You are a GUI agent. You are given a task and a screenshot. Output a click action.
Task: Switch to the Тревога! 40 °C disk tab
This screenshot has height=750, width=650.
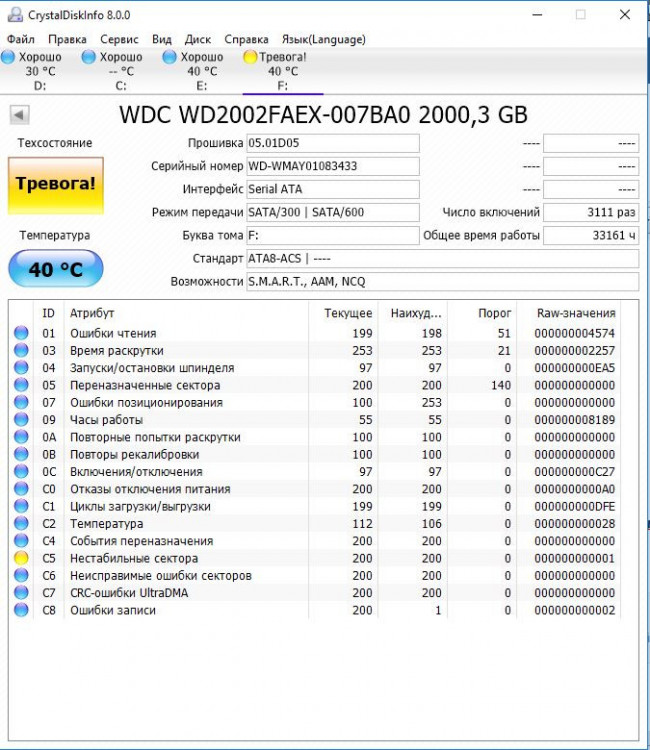click(x=282, y=71)
